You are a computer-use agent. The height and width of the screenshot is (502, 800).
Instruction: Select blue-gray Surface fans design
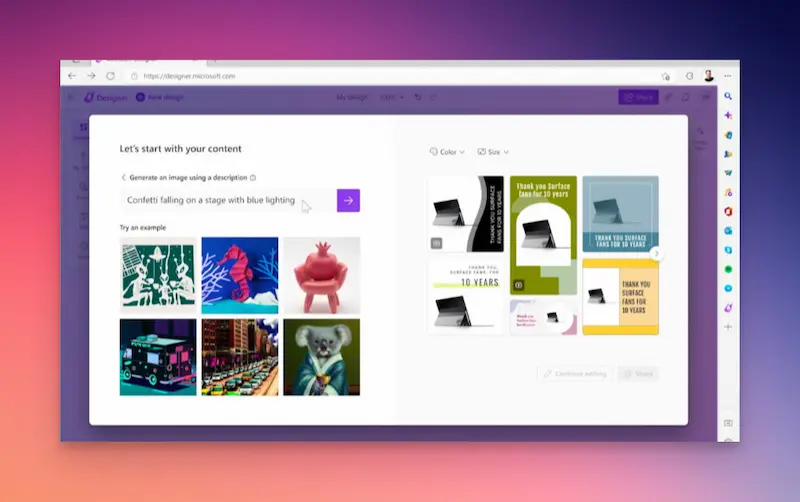point(620,214)
